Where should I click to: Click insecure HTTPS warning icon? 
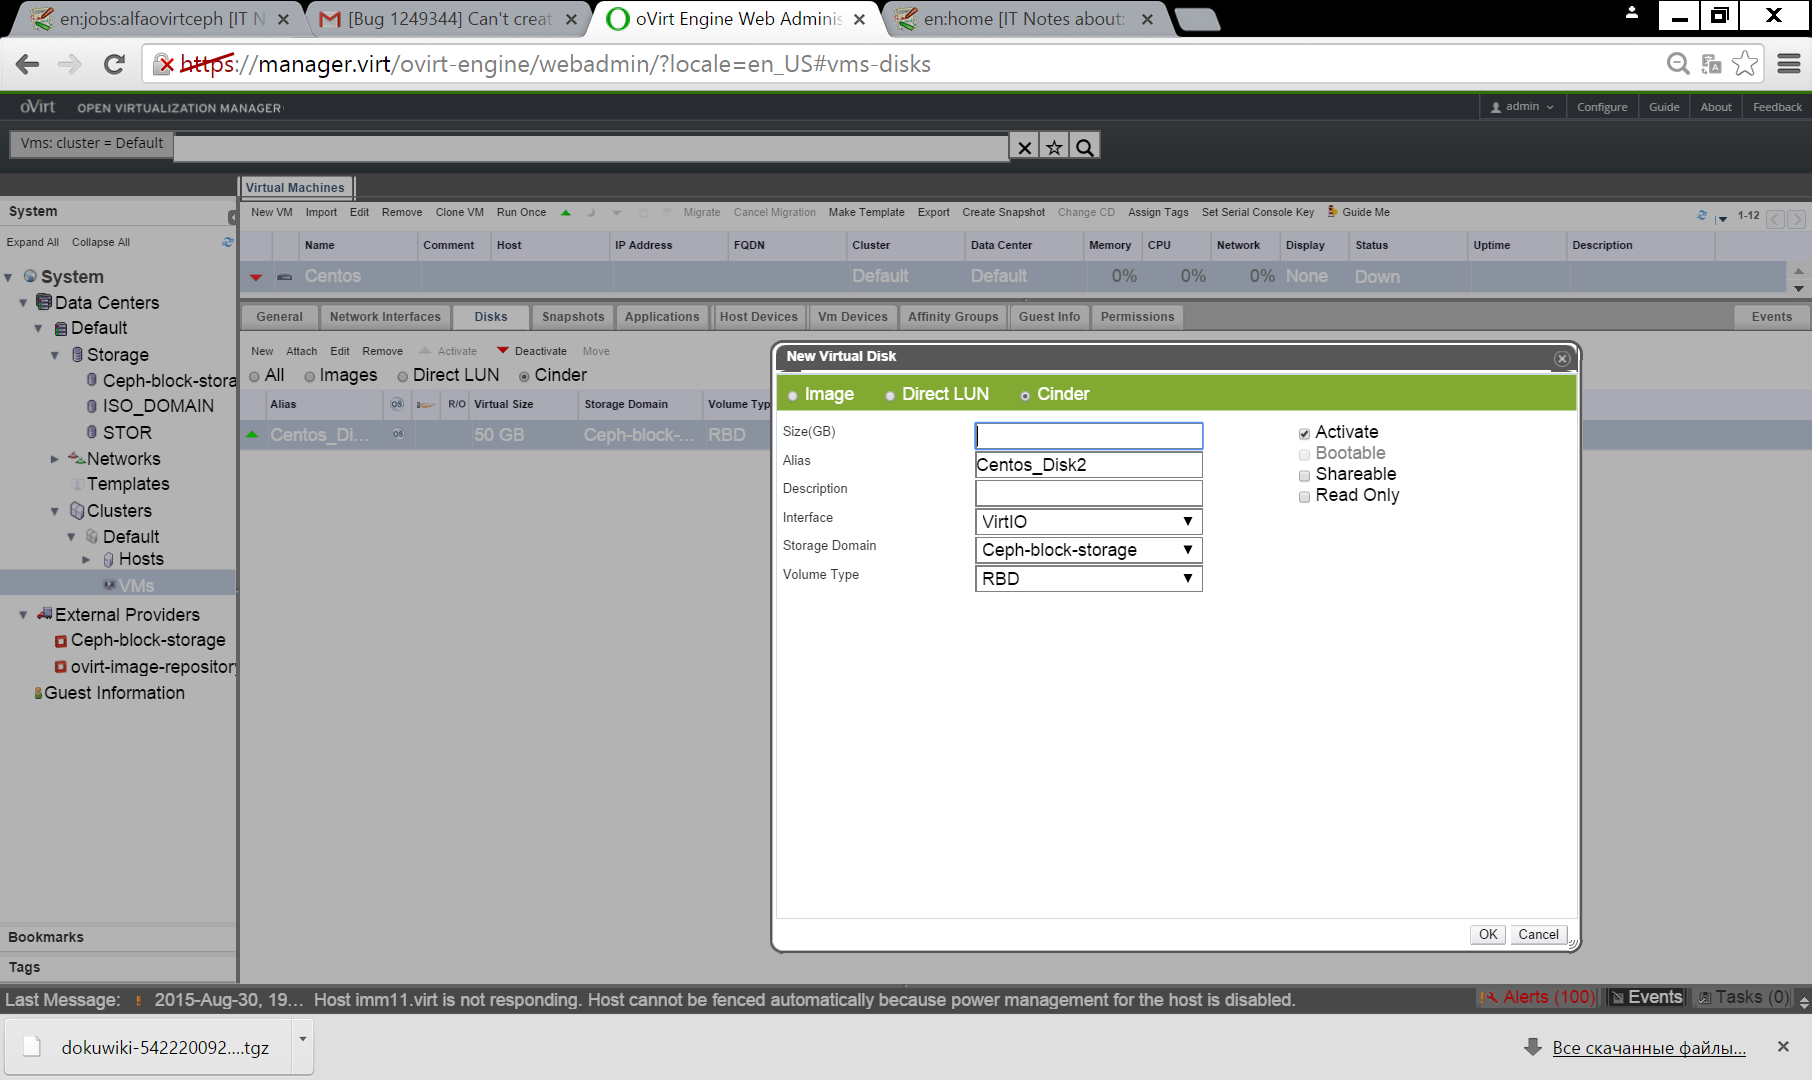point(163,64)
